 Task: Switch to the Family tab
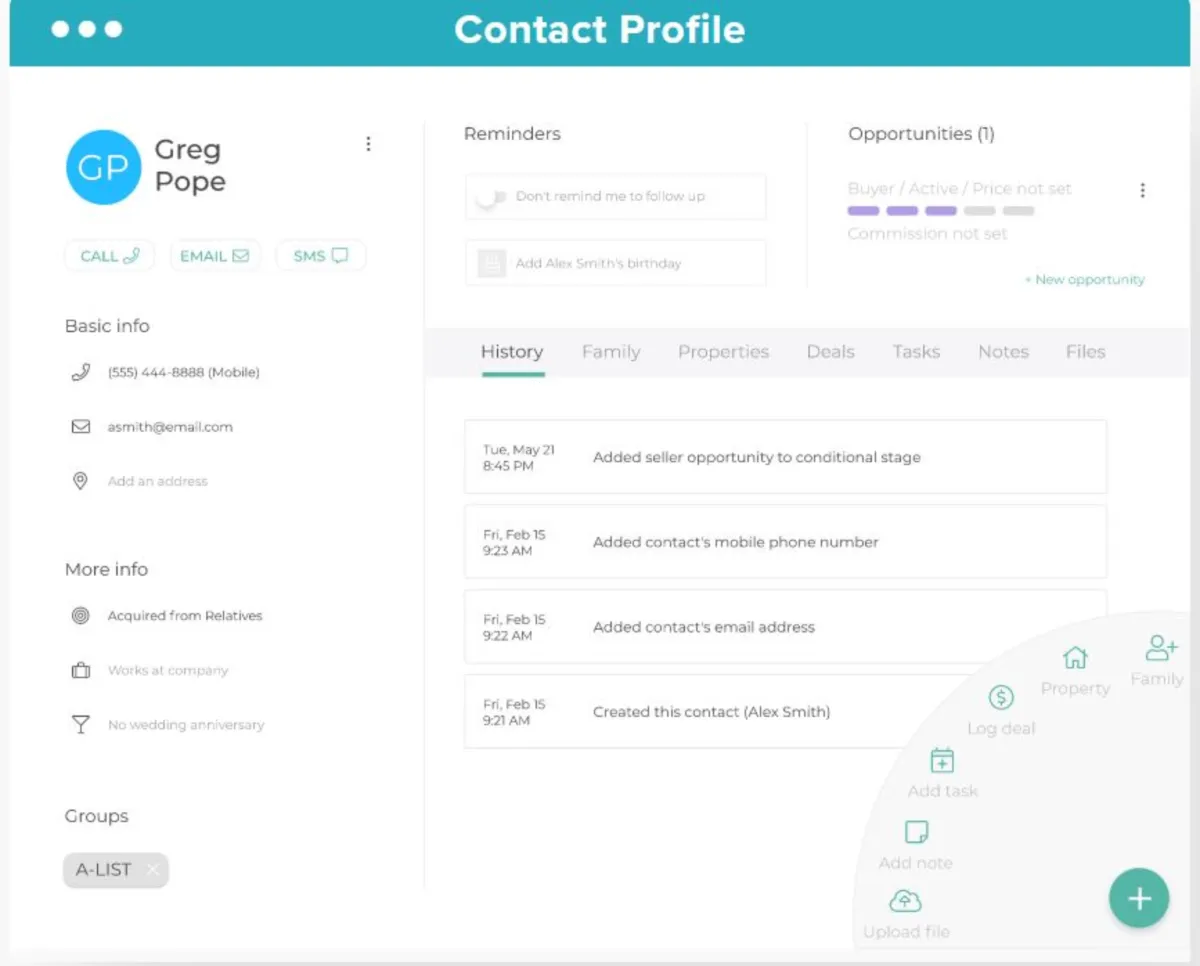coord(611,352)
